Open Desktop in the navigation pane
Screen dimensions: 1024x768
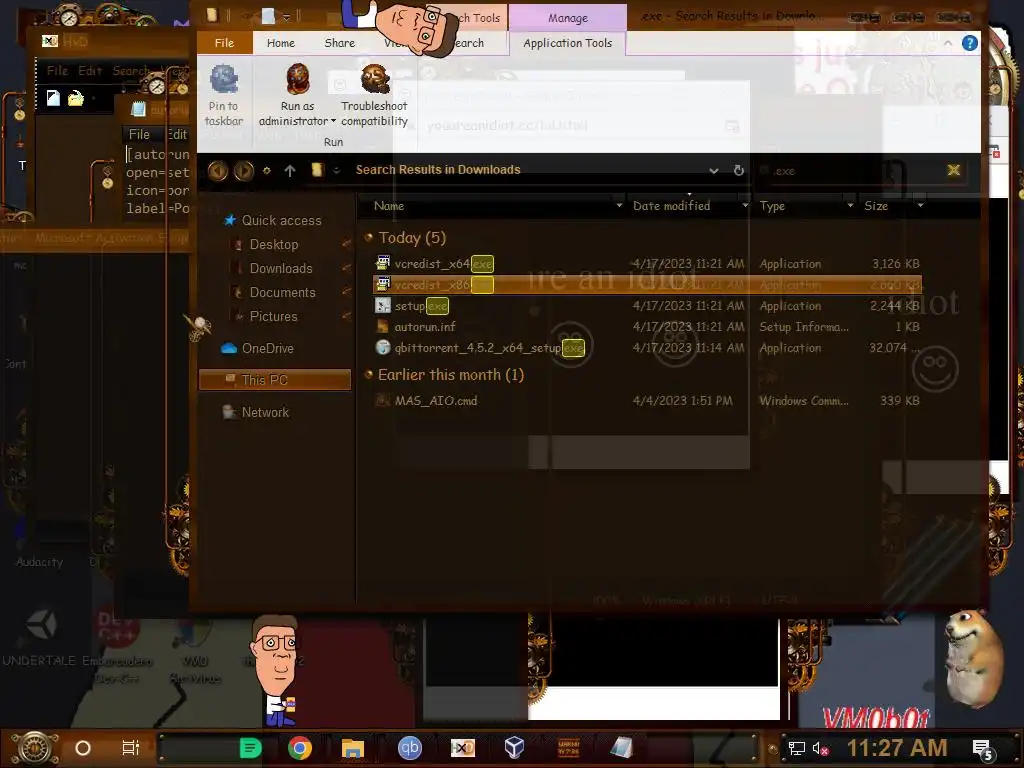point(274,245)
